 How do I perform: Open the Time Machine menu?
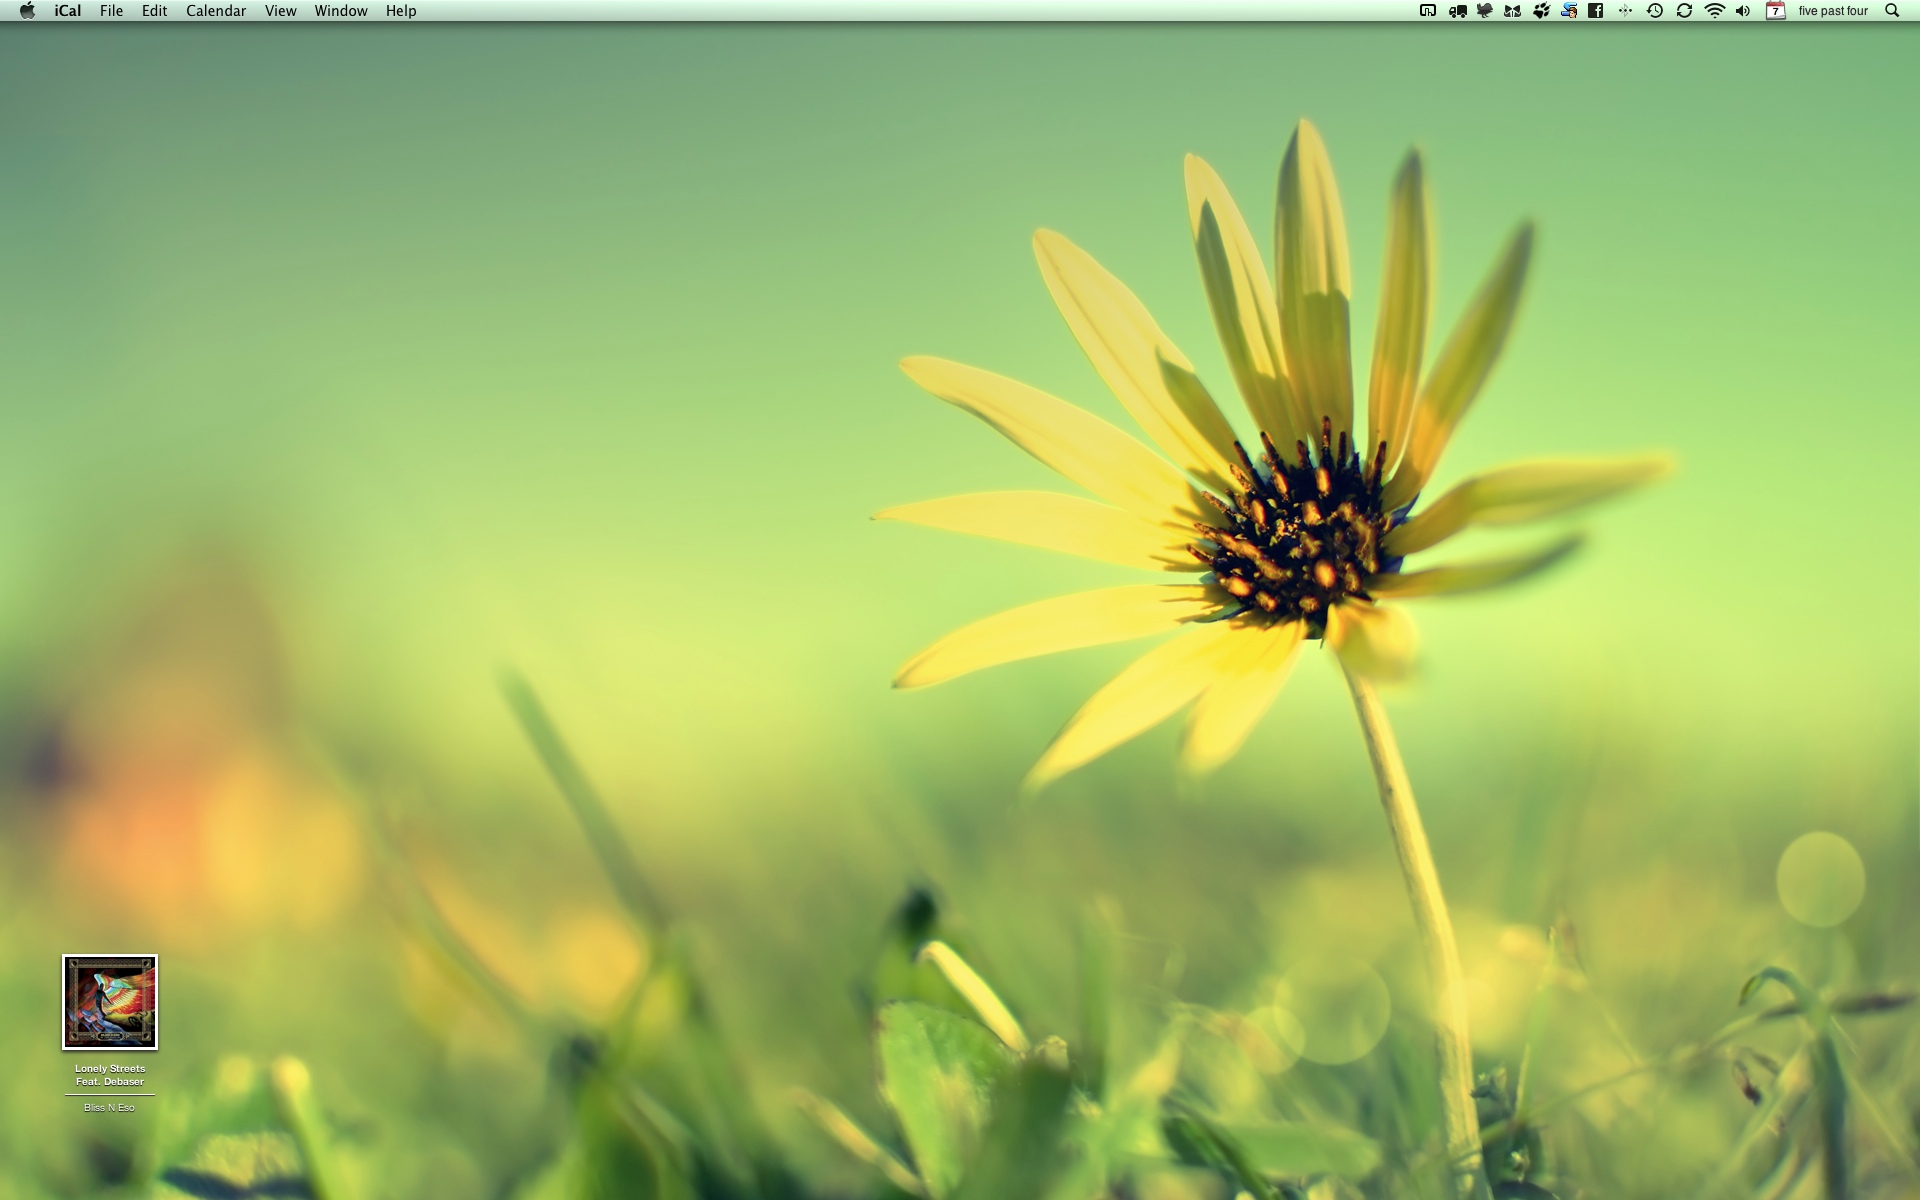[x=1655, y=11]
